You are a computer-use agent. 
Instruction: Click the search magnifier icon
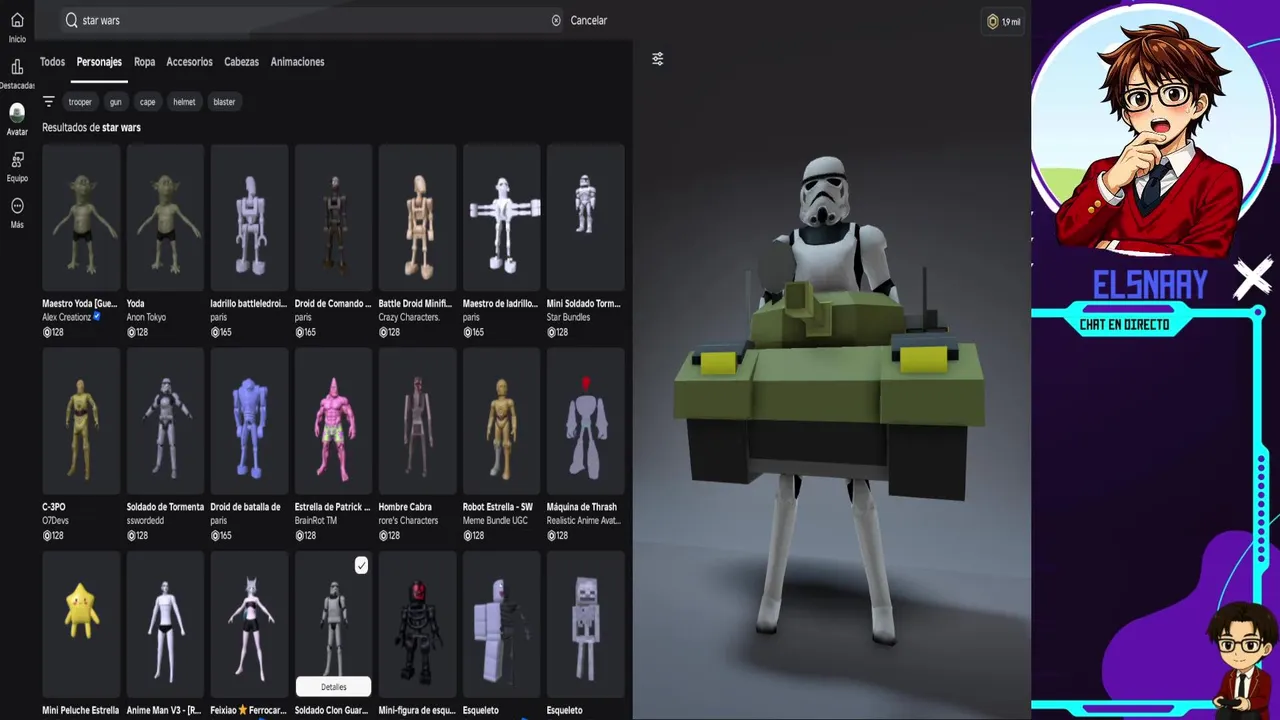71,20
